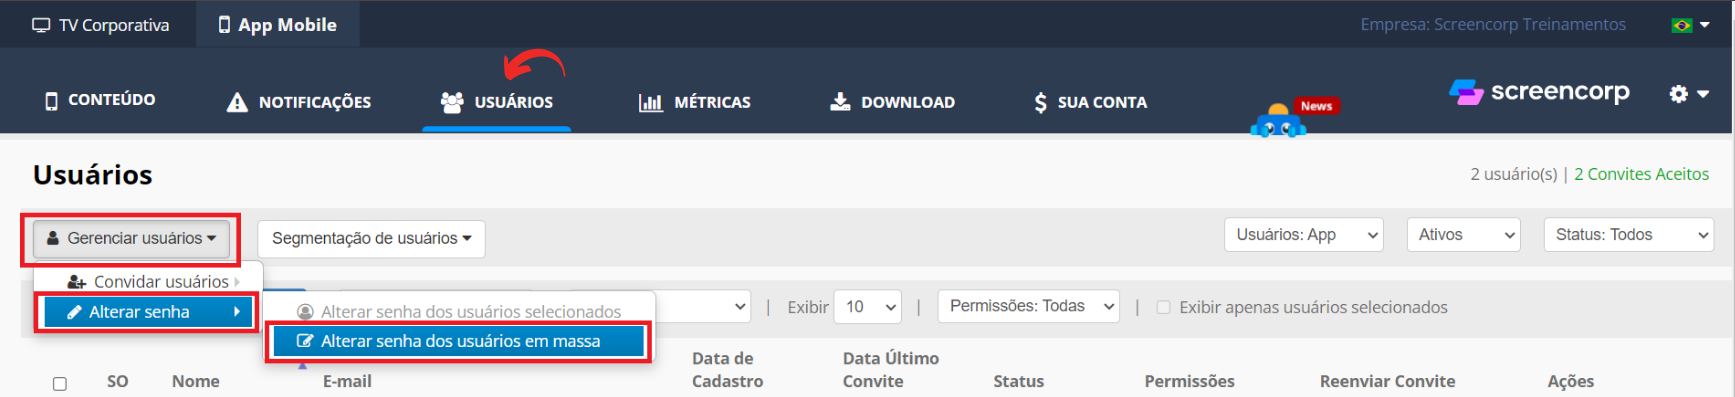
Task: Select the Usuários menu item
Action: tap(497, 102)
